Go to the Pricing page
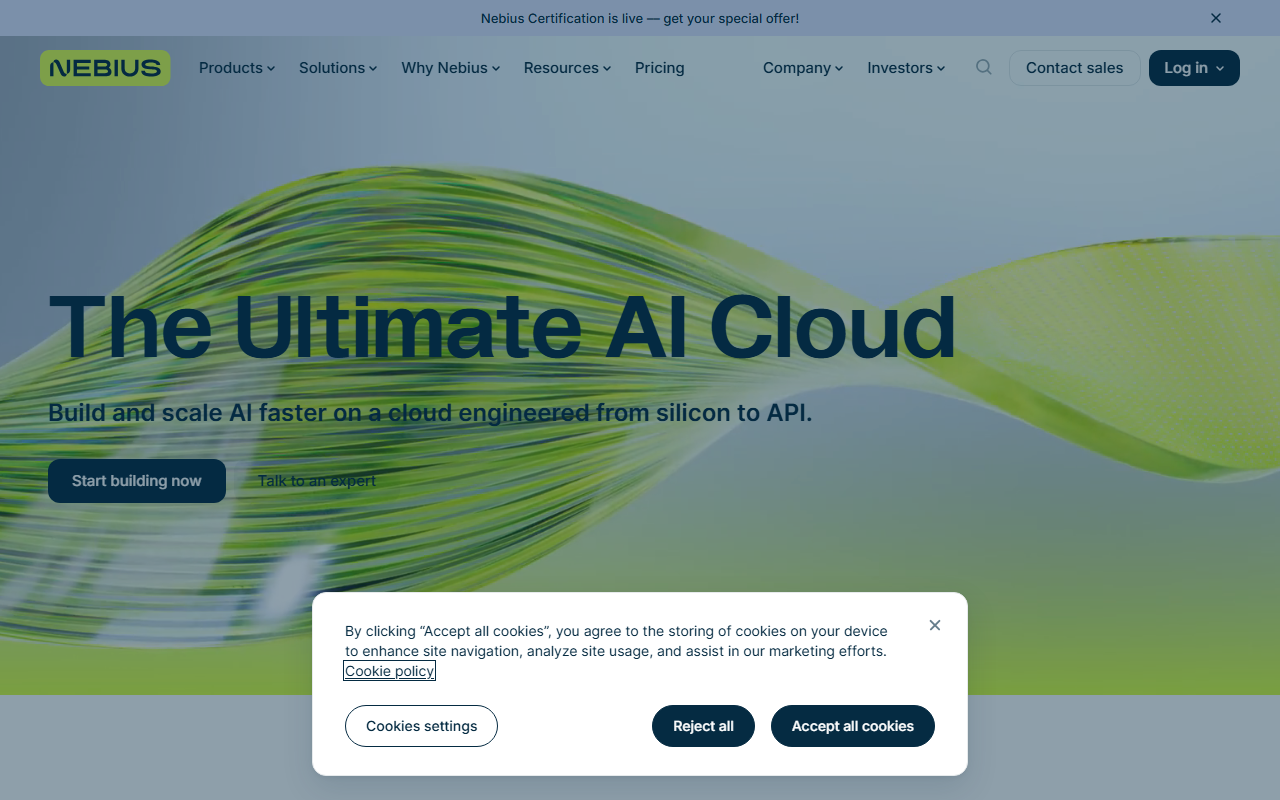Viewport: 1280px width, 800px height. (x=660, y=68)
